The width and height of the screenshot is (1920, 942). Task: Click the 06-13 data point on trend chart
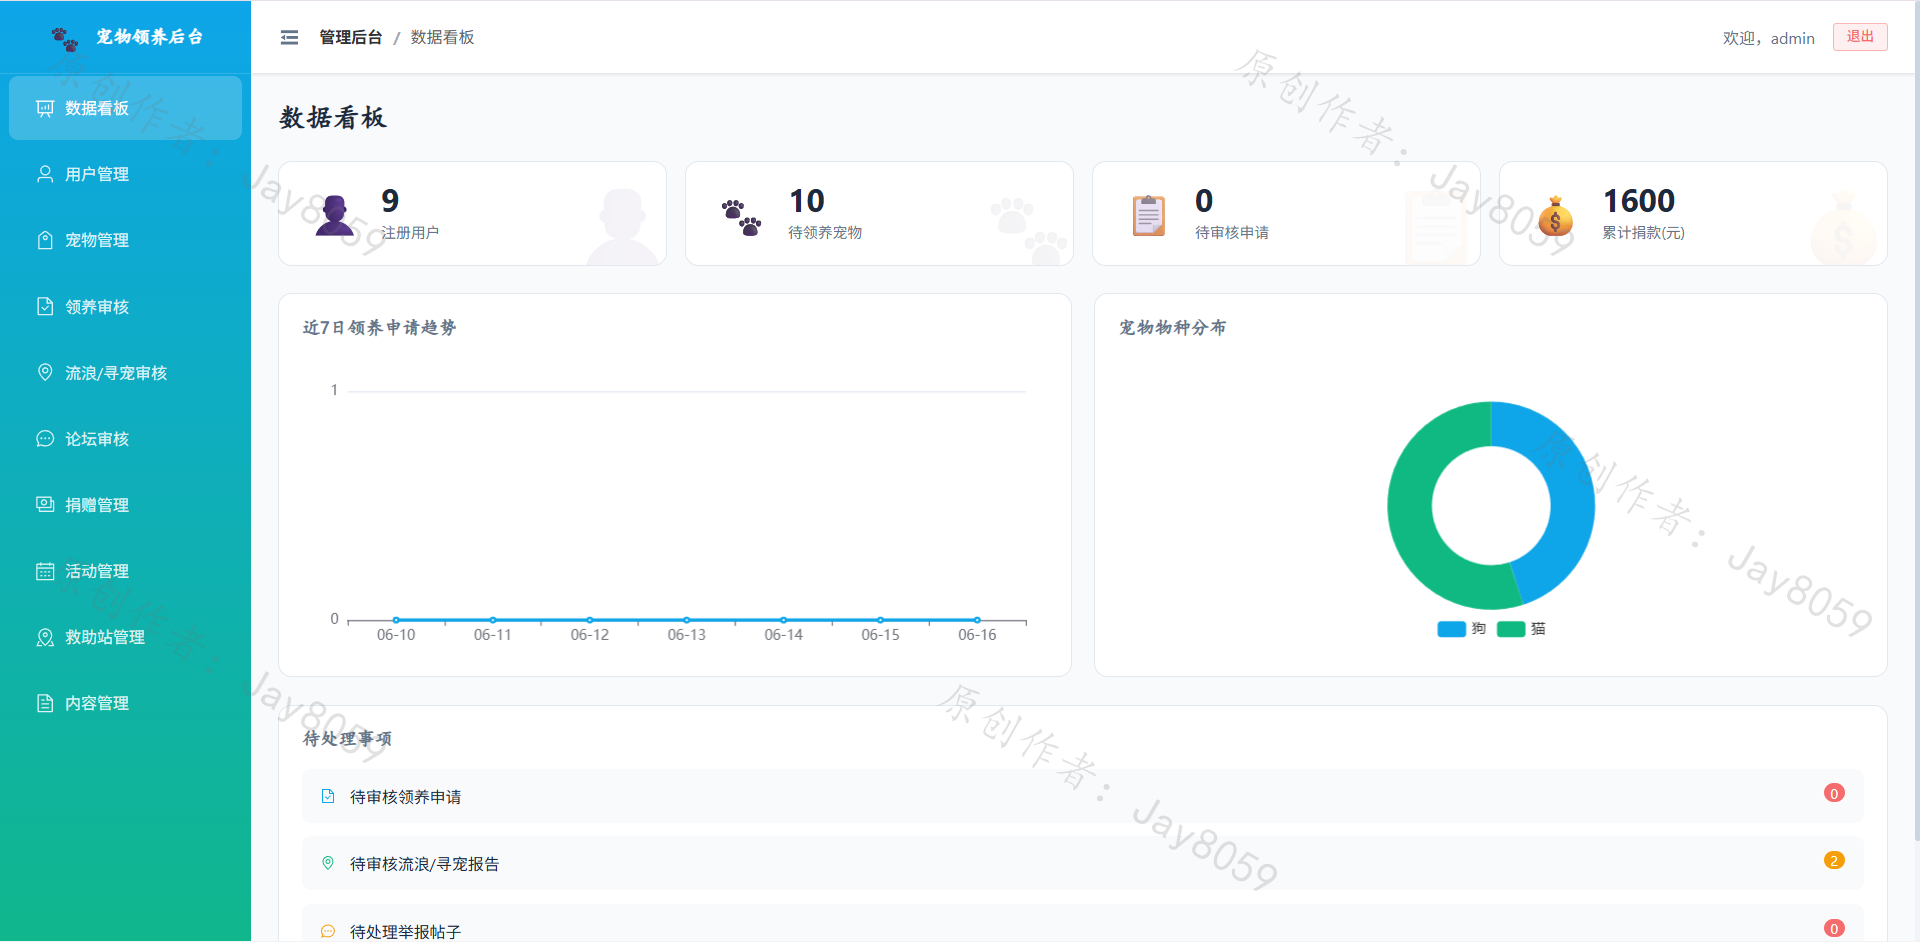687,620
